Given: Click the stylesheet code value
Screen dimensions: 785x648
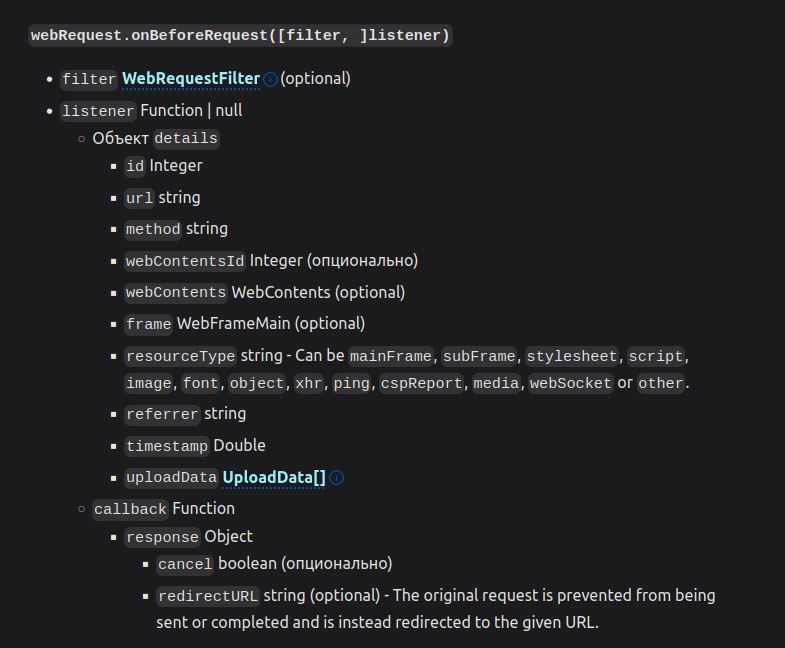Looking at the screenshot, I should (x=572, y=356).
